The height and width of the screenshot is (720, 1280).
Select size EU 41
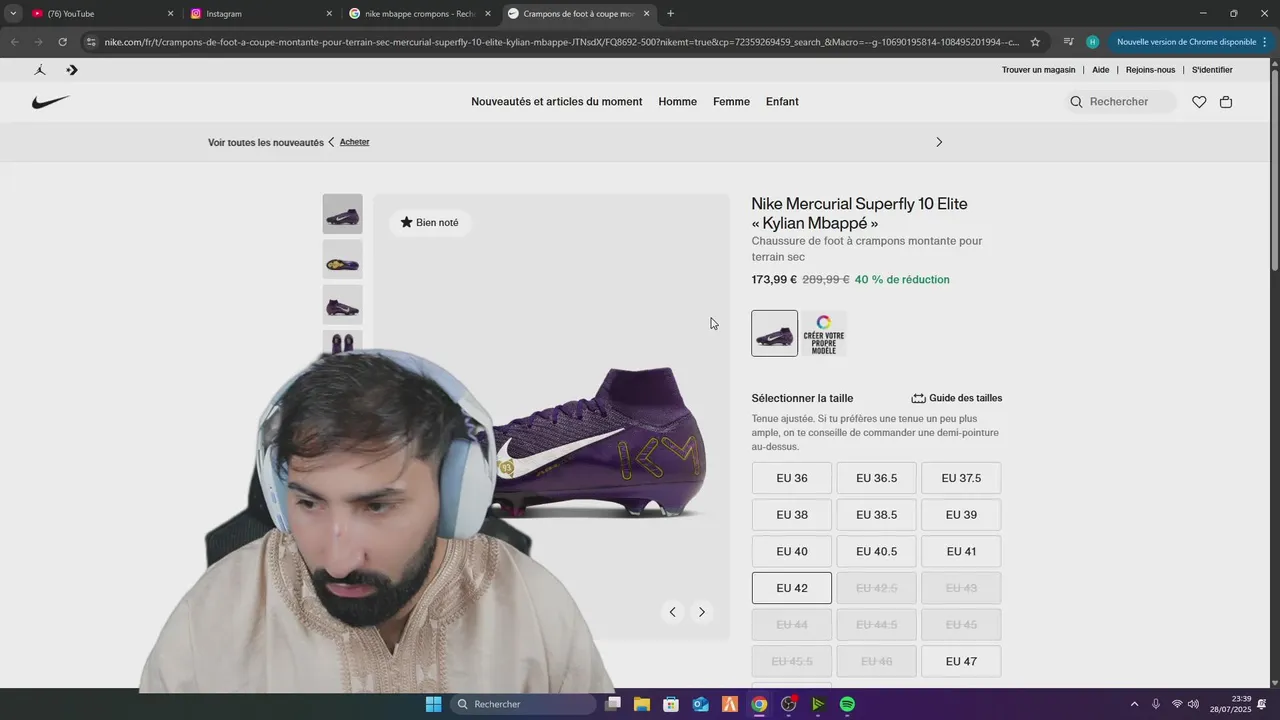[961, 551]
